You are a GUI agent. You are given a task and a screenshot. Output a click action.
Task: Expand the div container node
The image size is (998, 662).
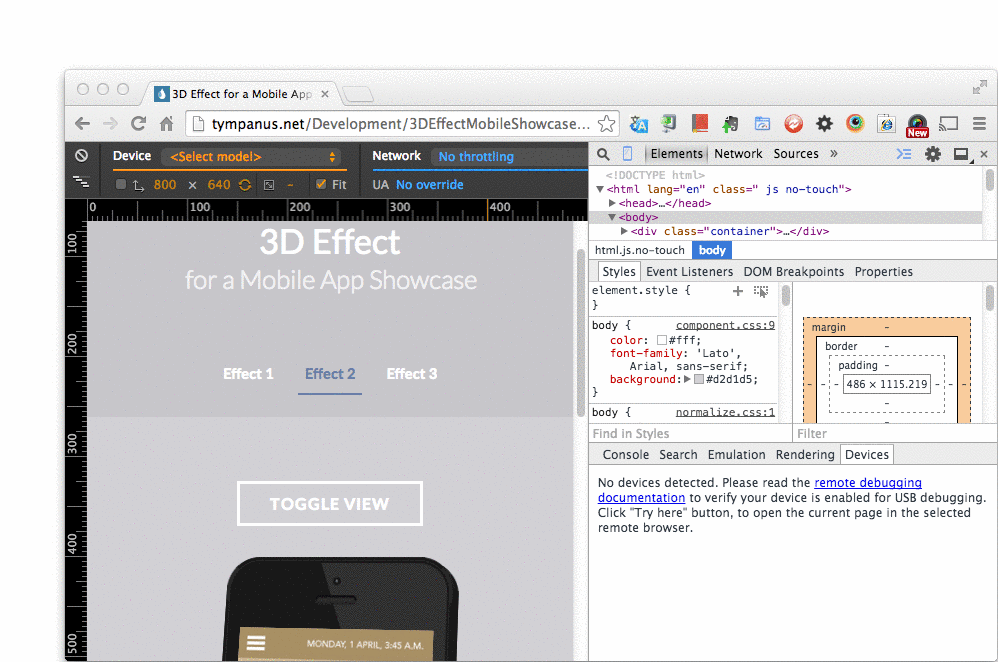624,231
